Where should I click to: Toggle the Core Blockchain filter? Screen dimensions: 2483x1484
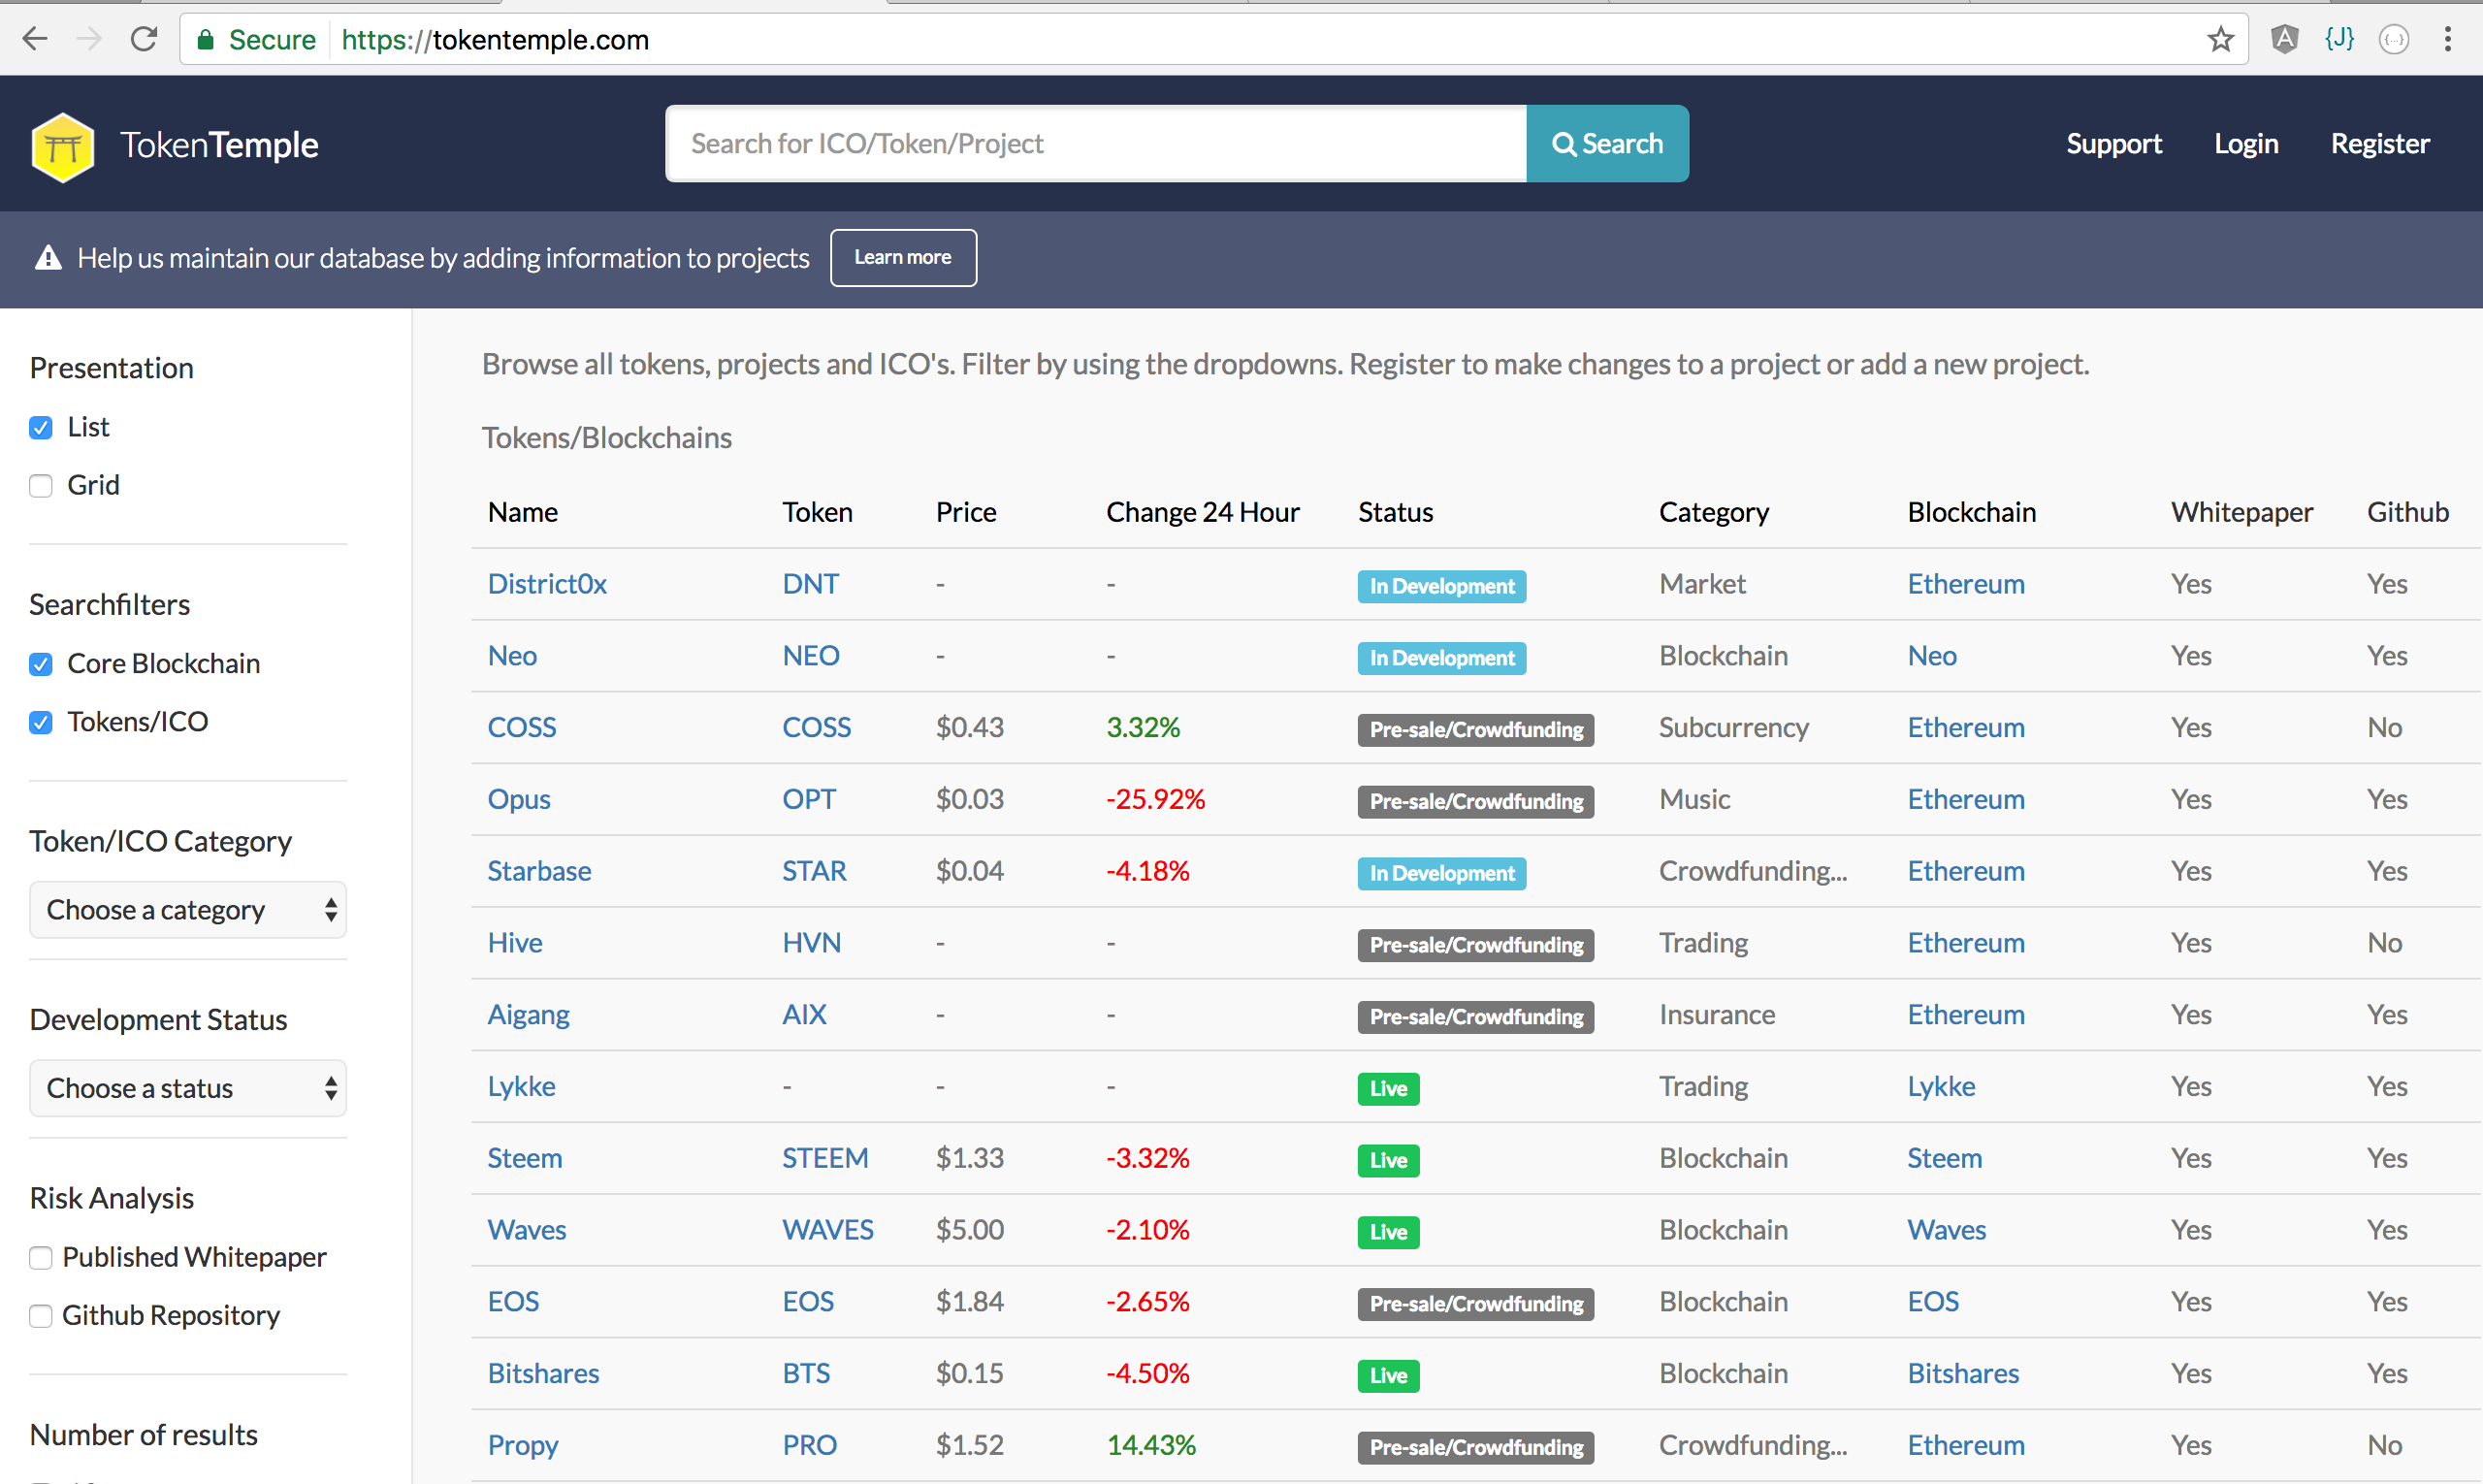click(x=41, y=664)
